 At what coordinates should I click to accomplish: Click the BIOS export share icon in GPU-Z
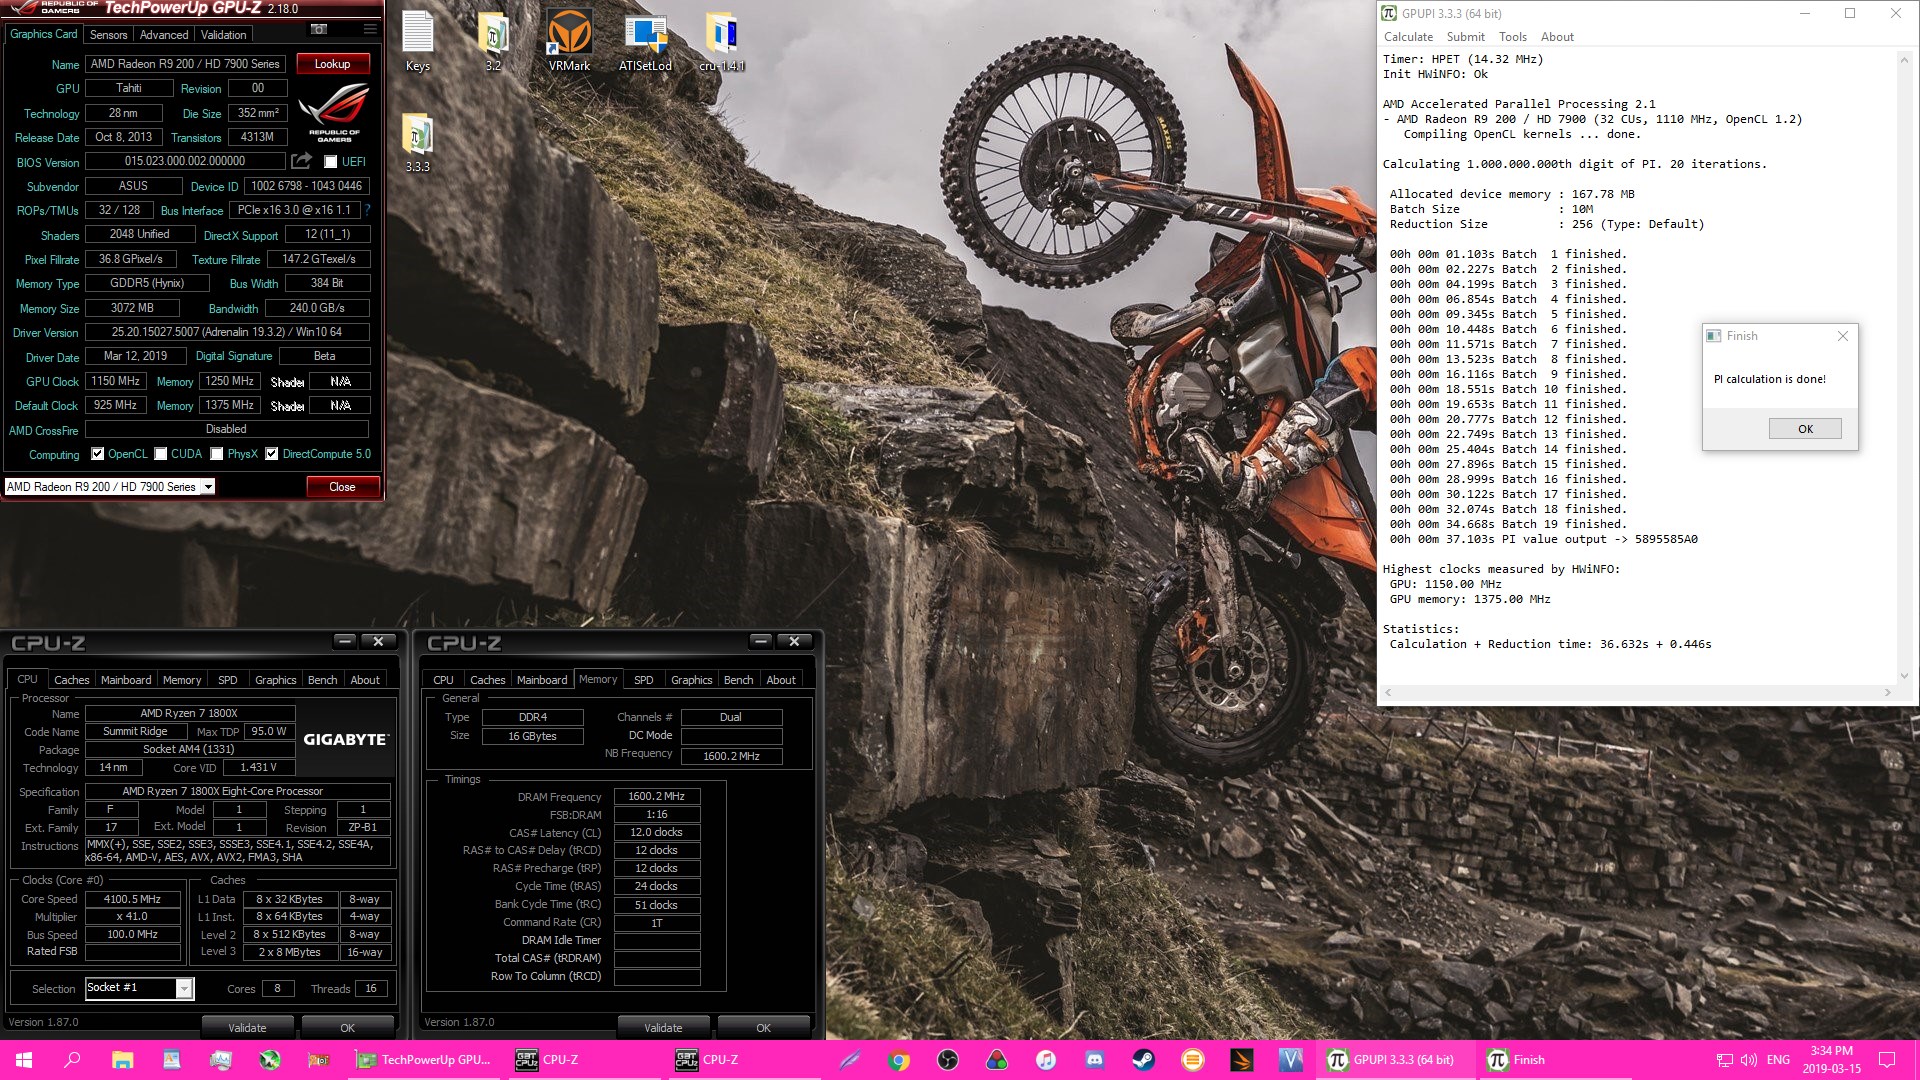coord(302,161)
